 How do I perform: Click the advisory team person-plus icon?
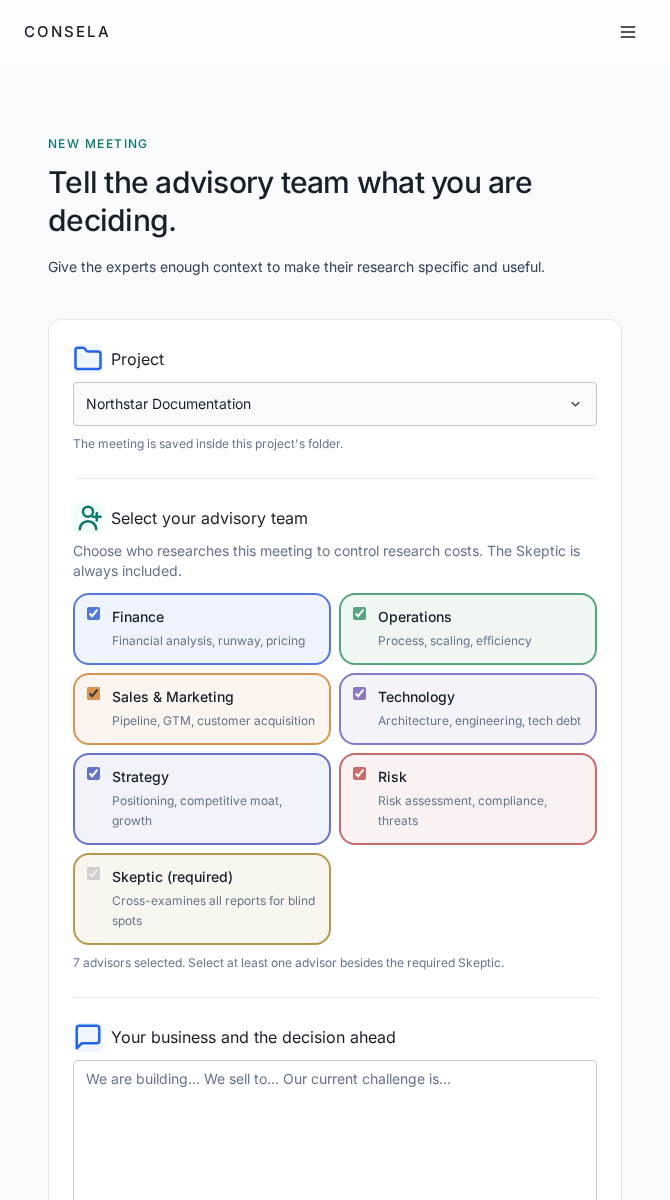(88, 517)
